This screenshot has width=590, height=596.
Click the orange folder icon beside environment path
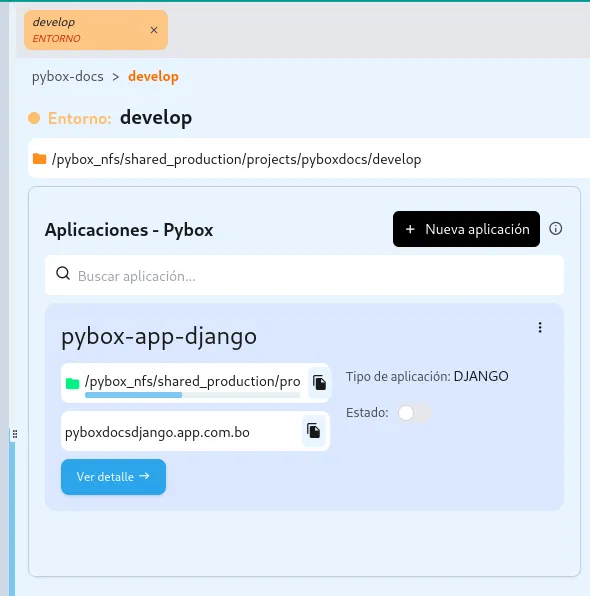coord(40,159)
